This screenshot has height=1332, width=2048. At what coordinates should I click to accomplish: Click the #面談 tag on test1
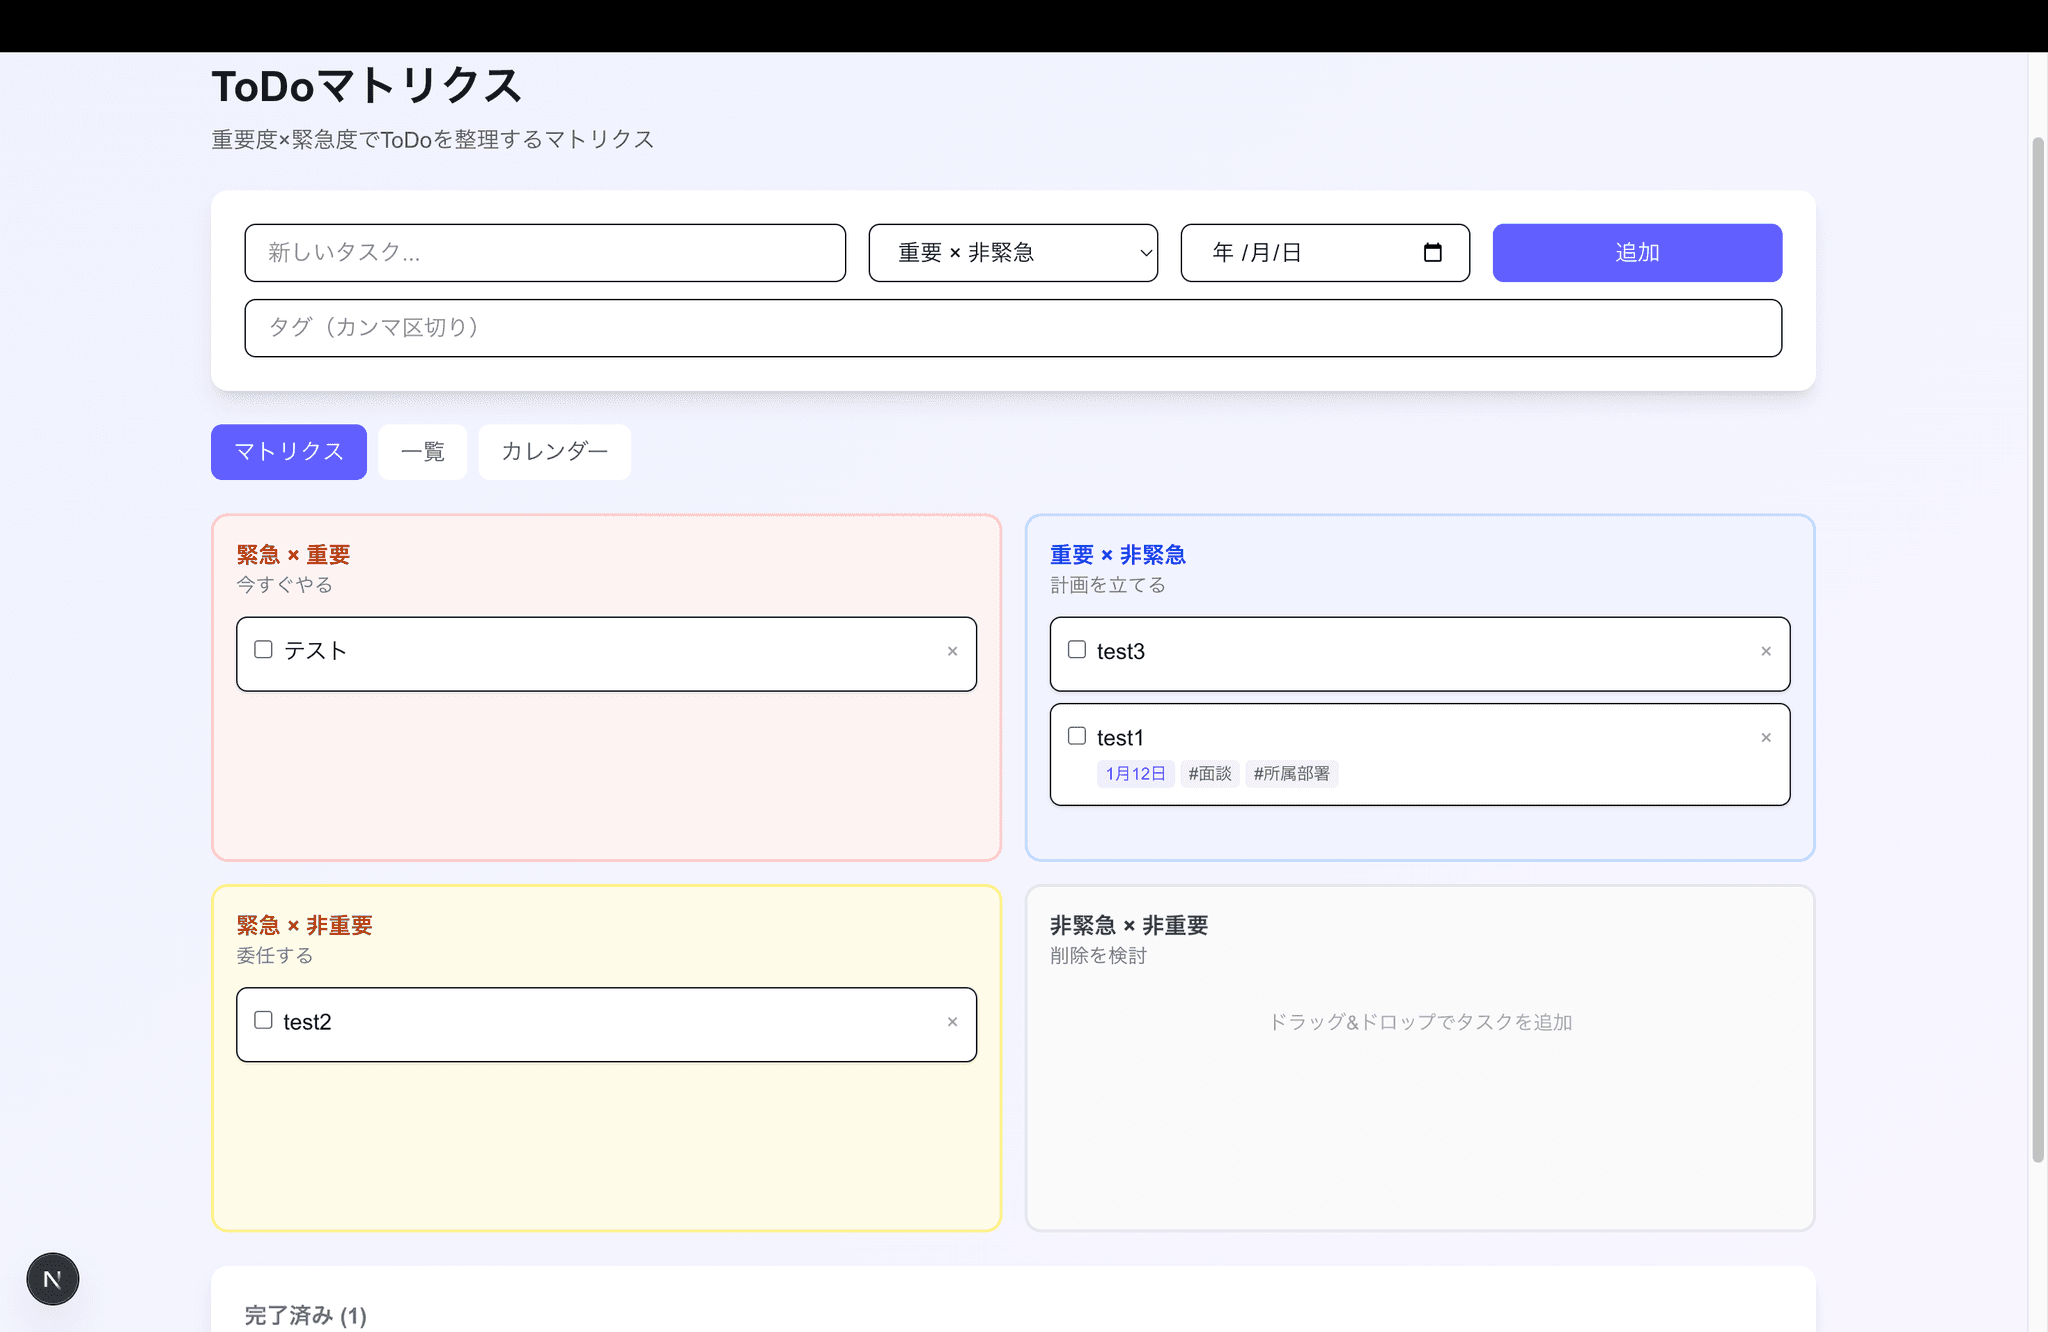point(1210,773)
